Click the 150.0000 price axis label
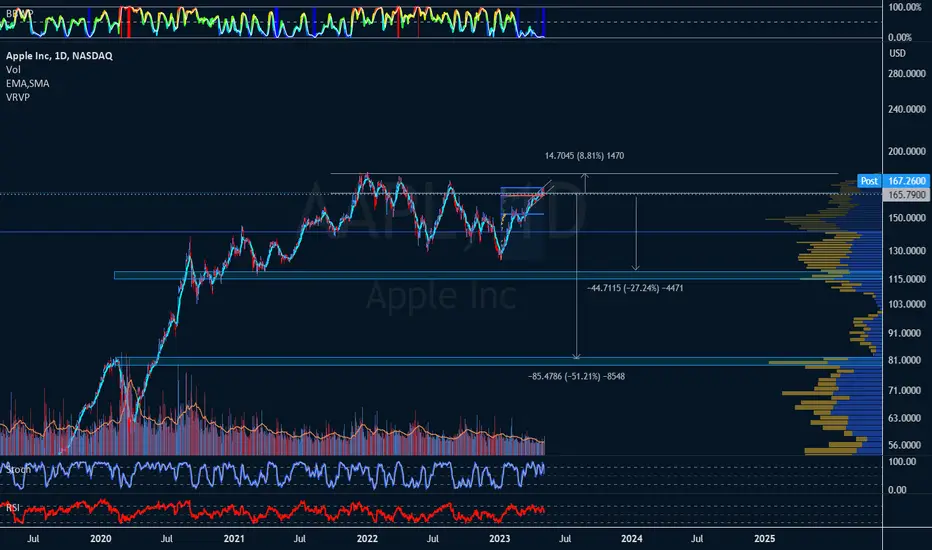Image resolution: width=932 pixels, height=550 pixels. pyautogui.click(x=907, y=218)
